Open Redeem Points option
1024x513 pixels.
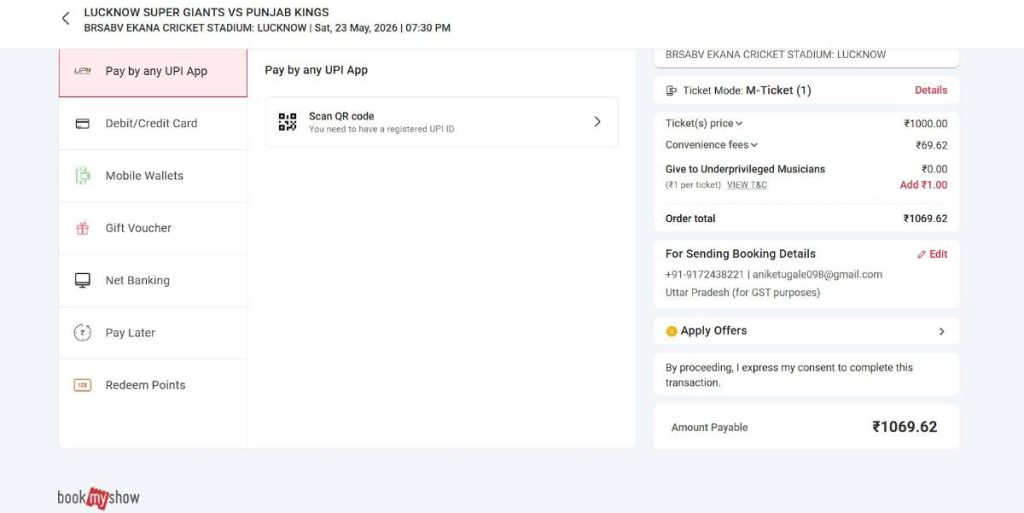click(153, 385)
